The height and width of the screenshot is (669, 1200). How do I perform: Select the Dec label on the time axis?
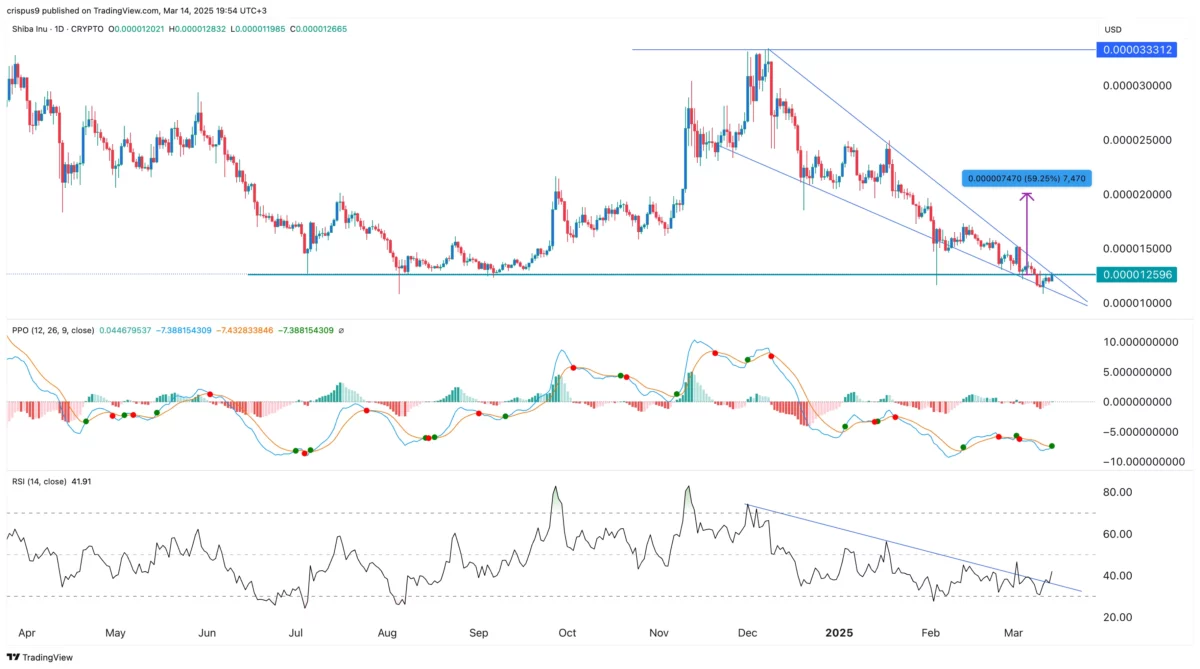tap(748, 633)
